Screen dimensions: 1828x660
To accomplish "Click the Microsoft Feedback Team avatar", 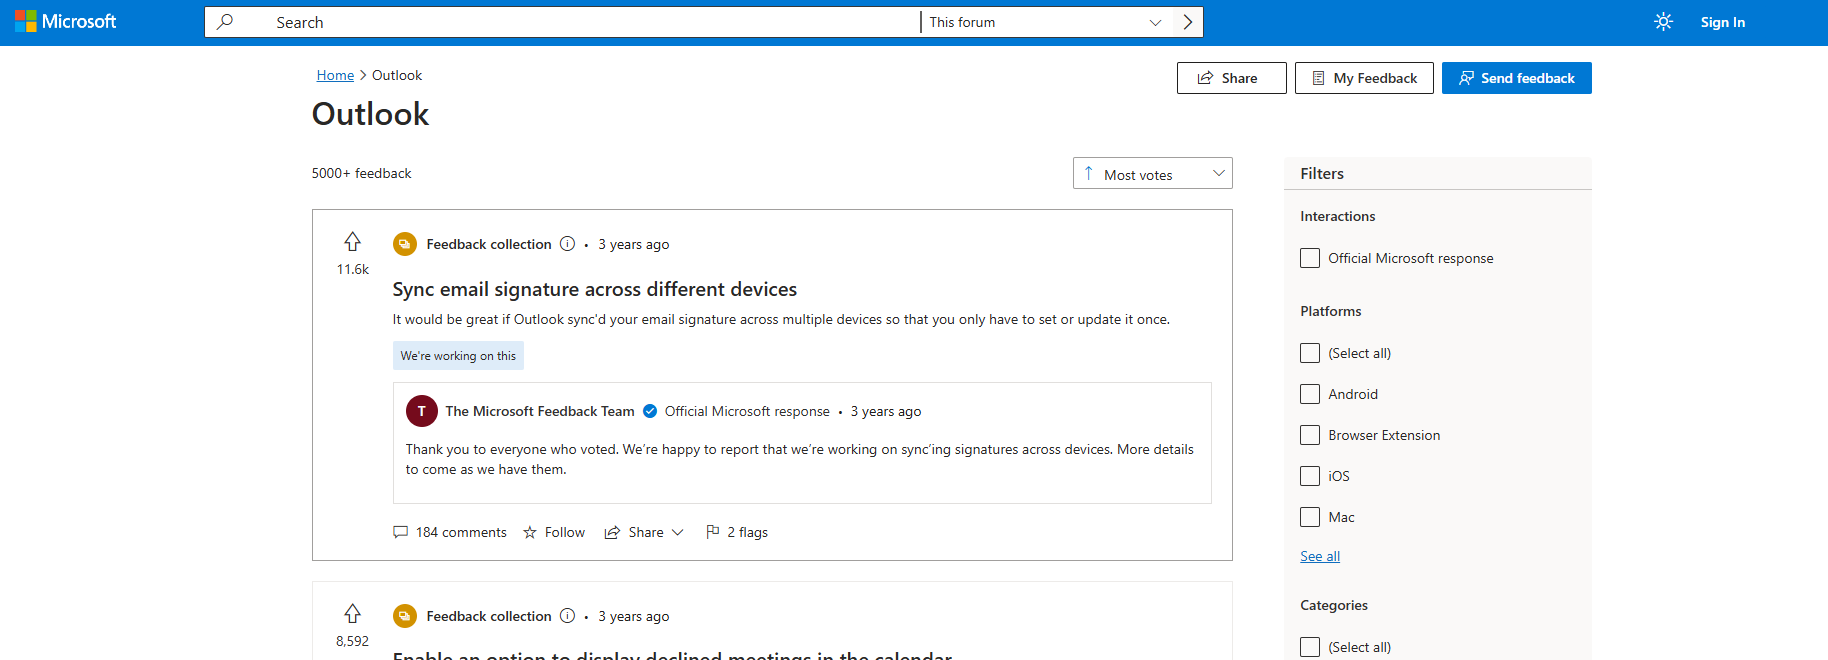I will pos(422,411).
